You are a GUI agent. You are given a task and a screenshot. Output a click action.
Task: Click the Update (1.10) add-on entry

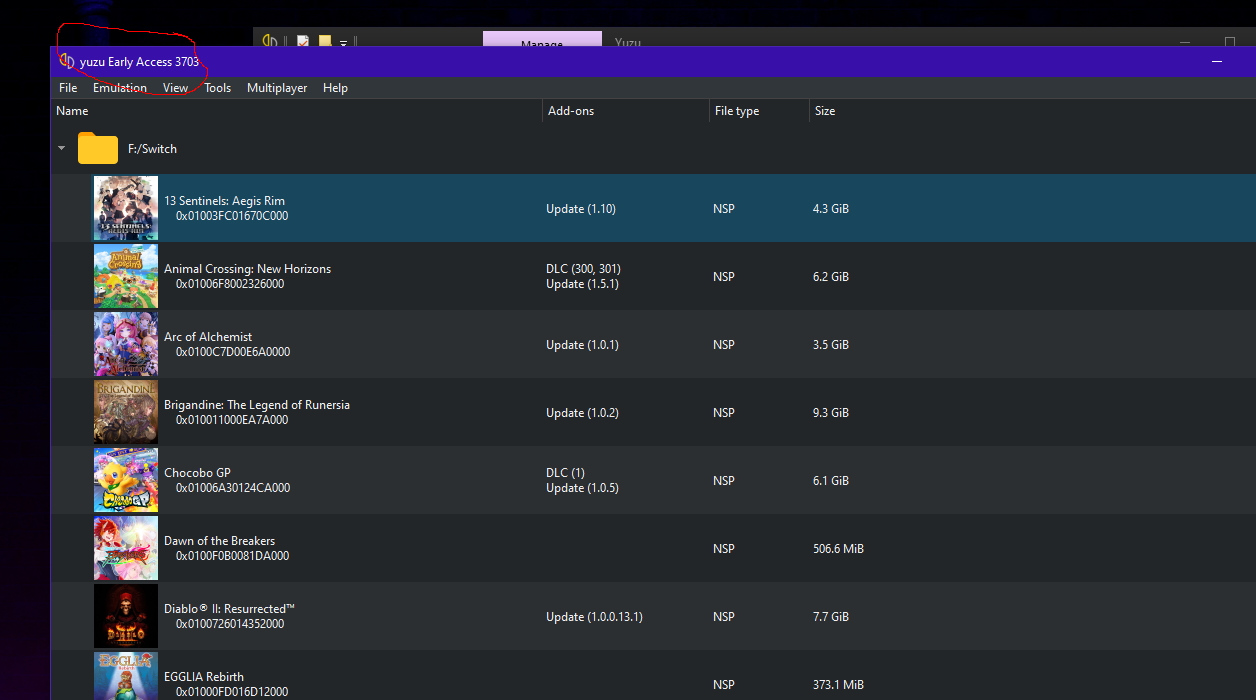coord(581,209)
